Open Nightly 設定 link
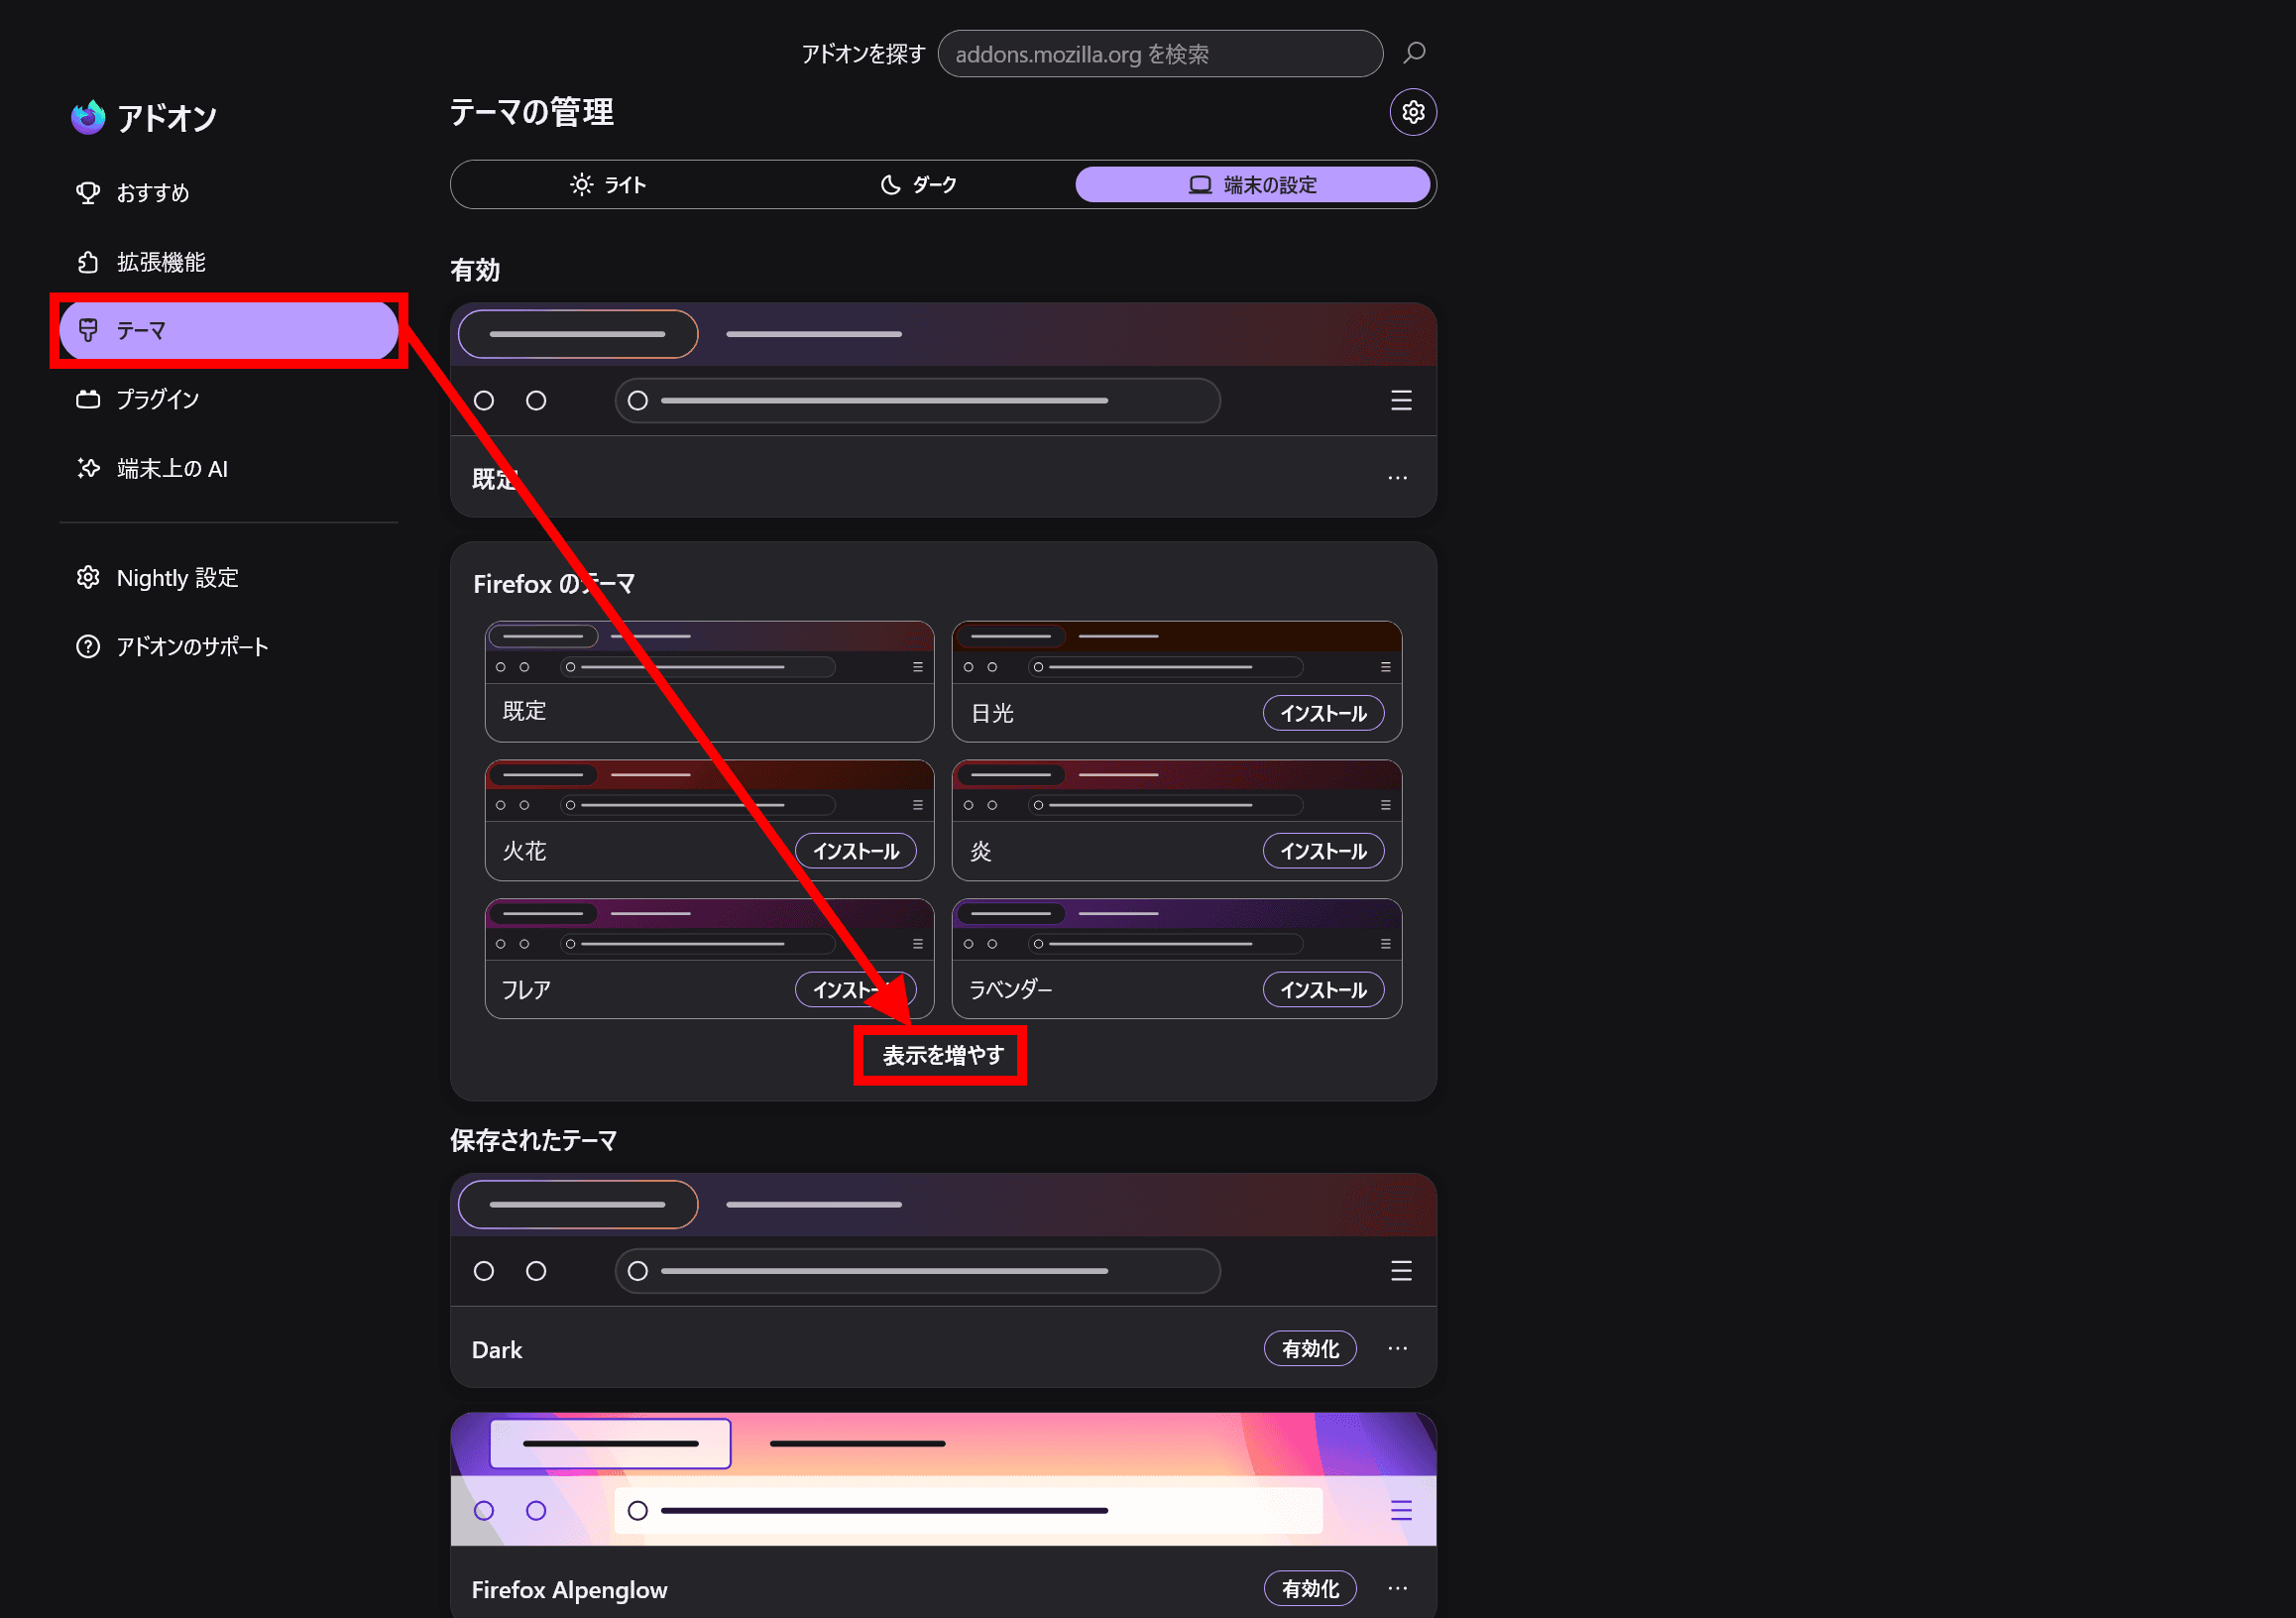Image resolution: width=2296 pixels, height=1618 pixels. (x=229, y=577)
